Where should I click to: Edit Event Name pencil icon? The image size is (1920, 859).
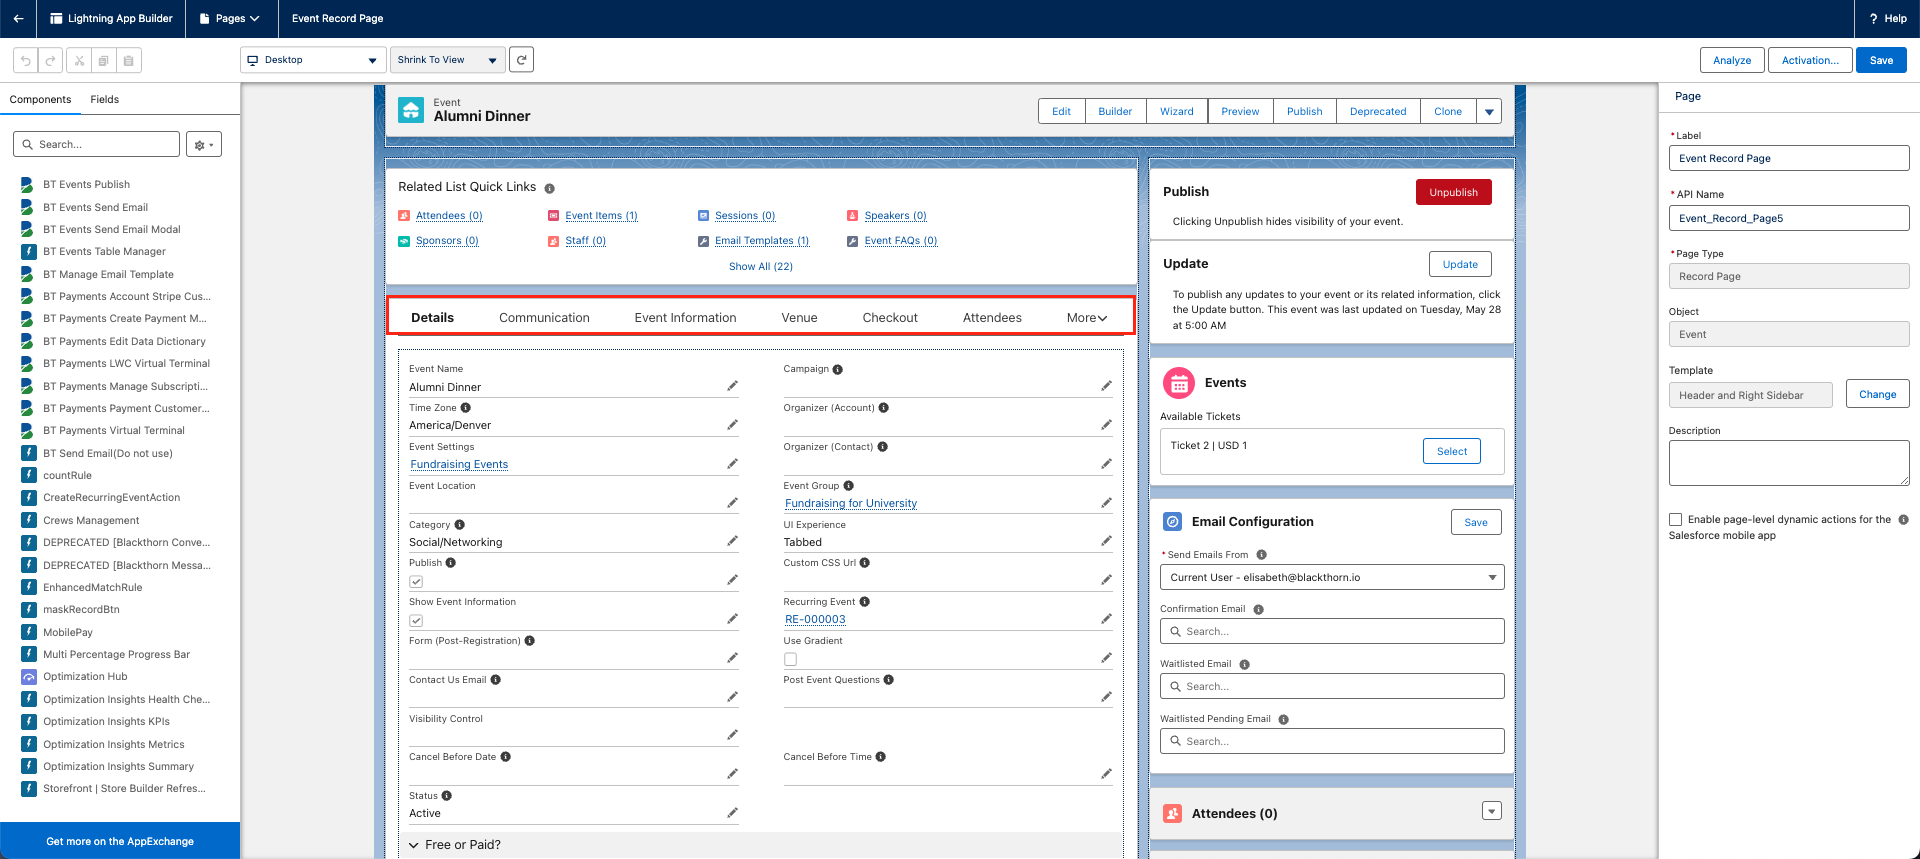point(732,386)
